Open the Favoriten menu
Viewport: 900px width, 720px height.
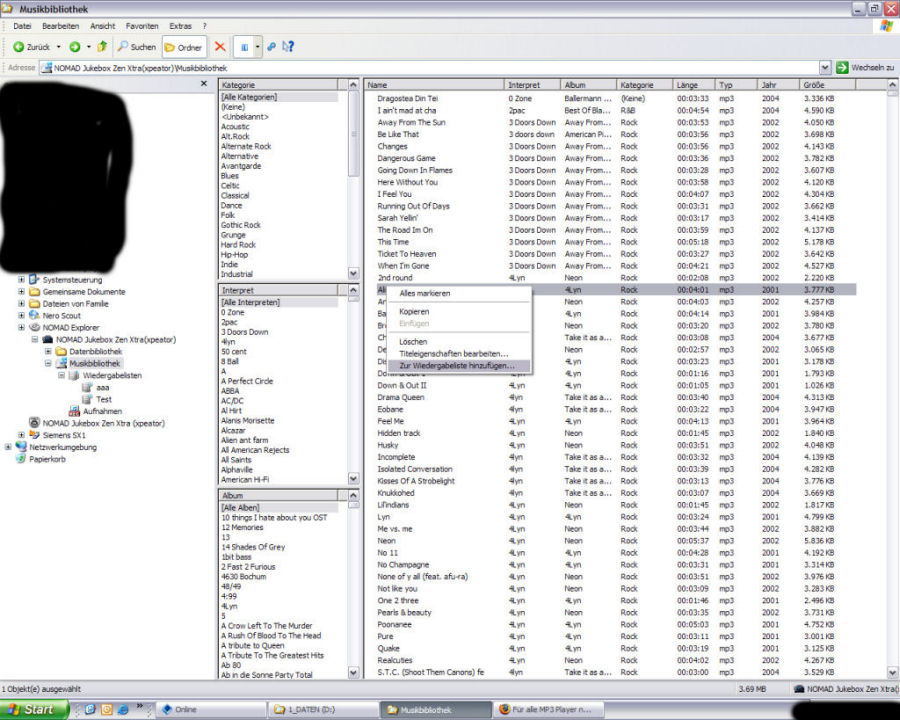[x=142, y=26]
